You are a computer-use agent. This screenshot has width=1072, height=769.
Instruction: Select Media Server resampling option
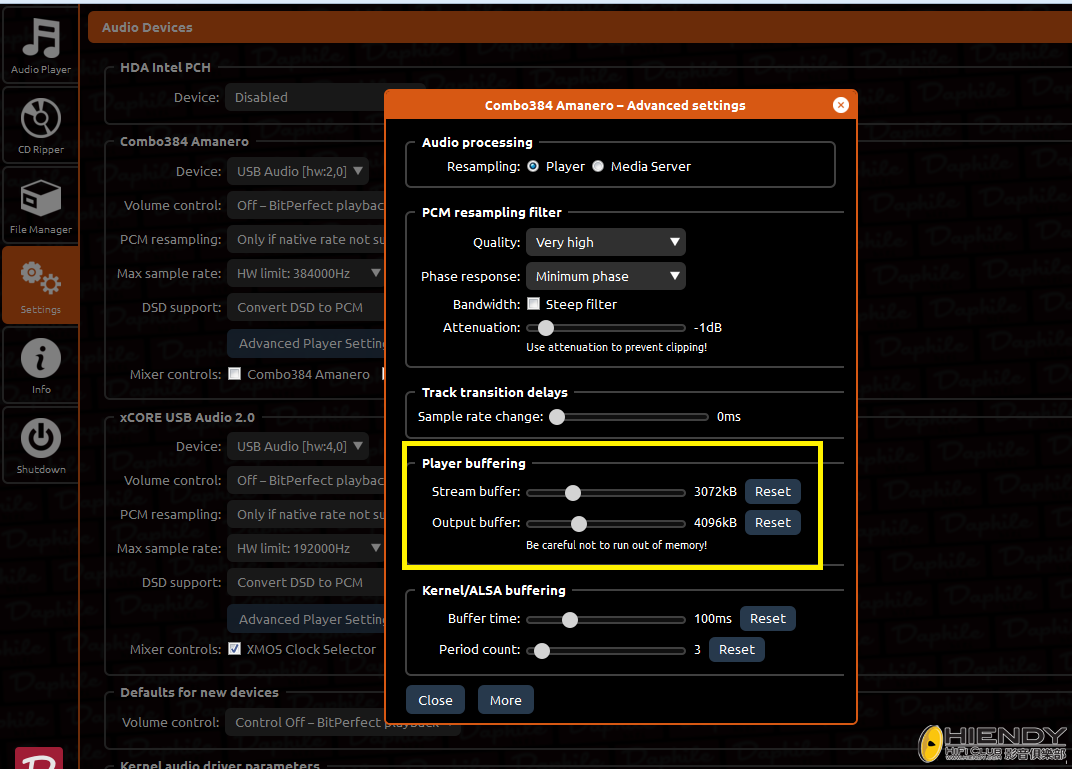(x=598, y=167)
